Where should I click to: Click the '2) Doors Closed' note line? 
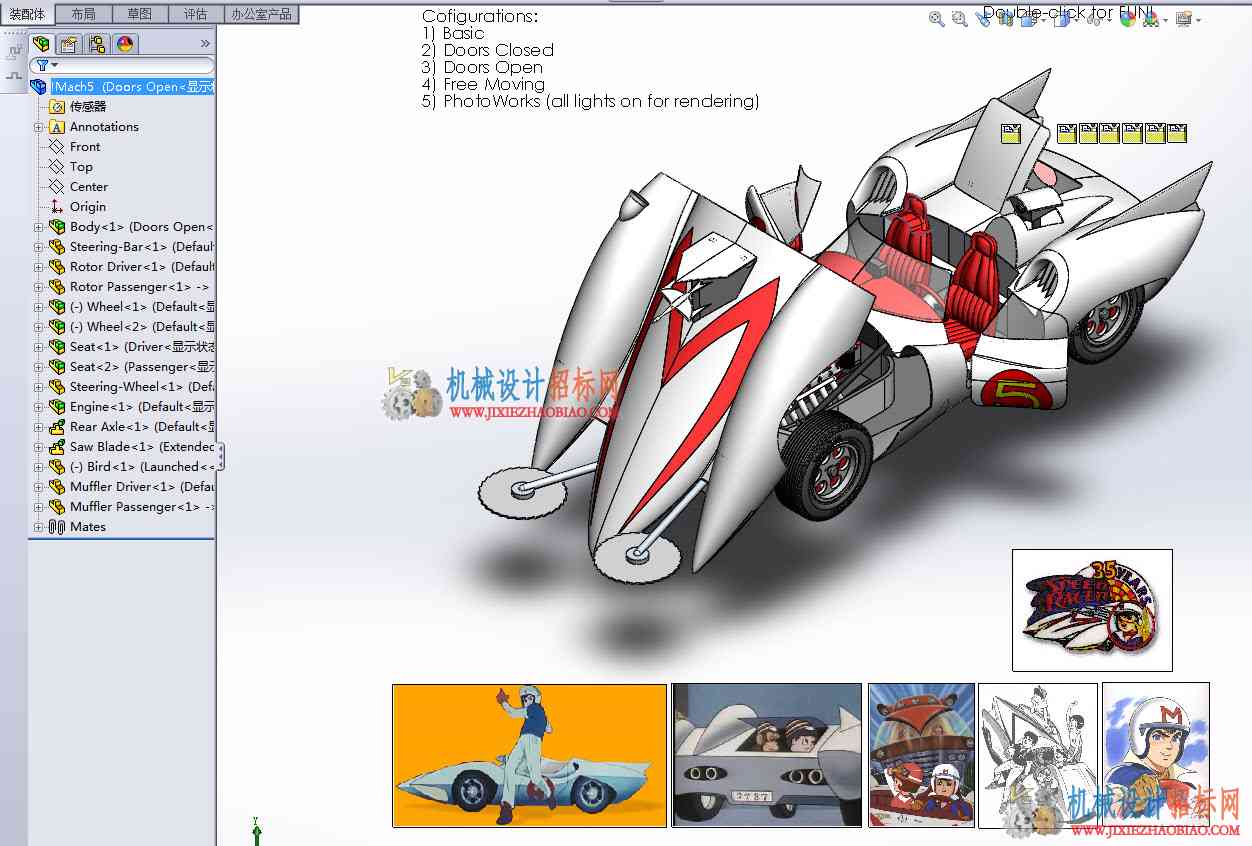click(488, 50)
